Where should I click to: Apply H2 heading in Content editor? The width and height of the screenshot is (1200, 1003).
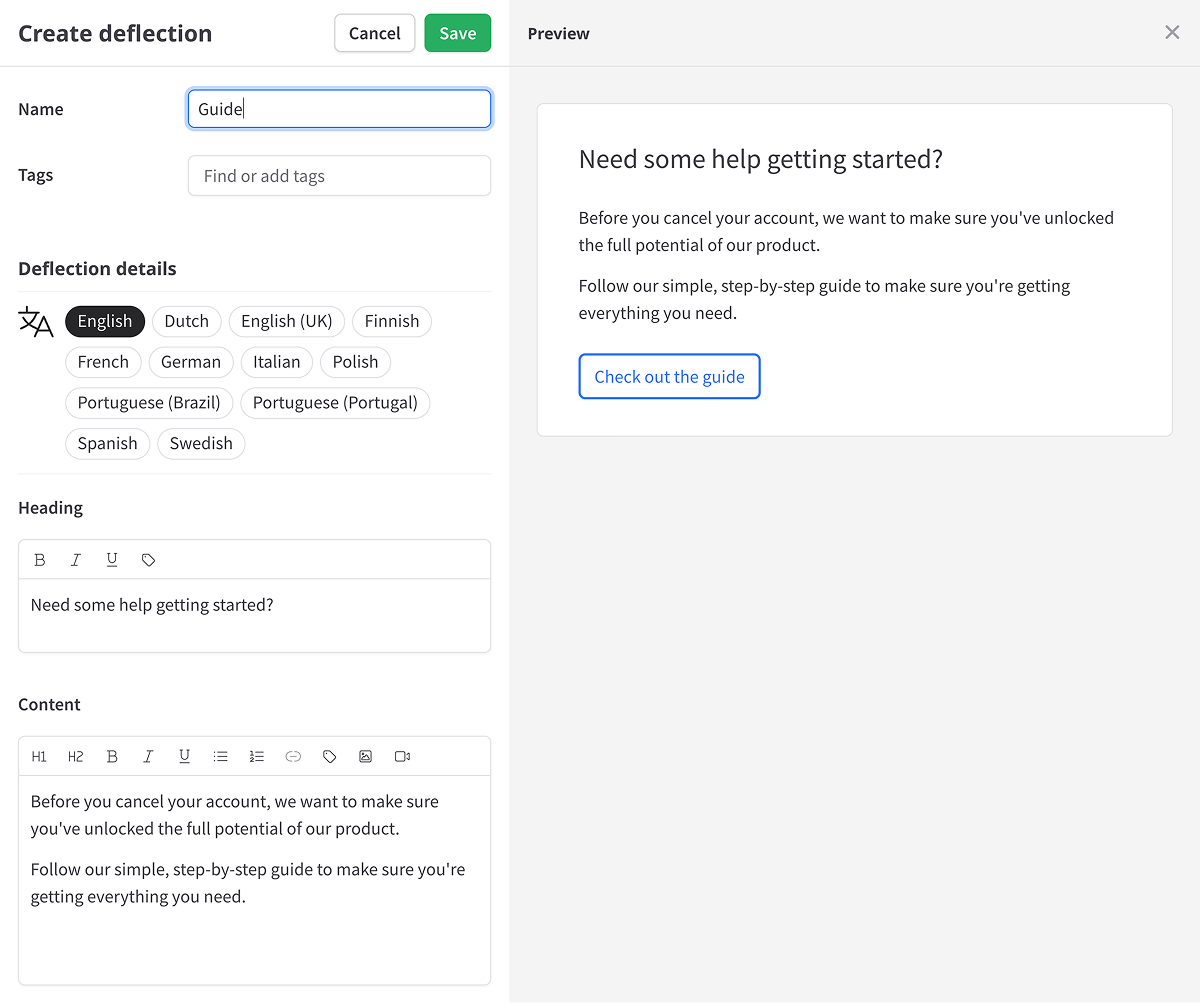coord(76,757)
